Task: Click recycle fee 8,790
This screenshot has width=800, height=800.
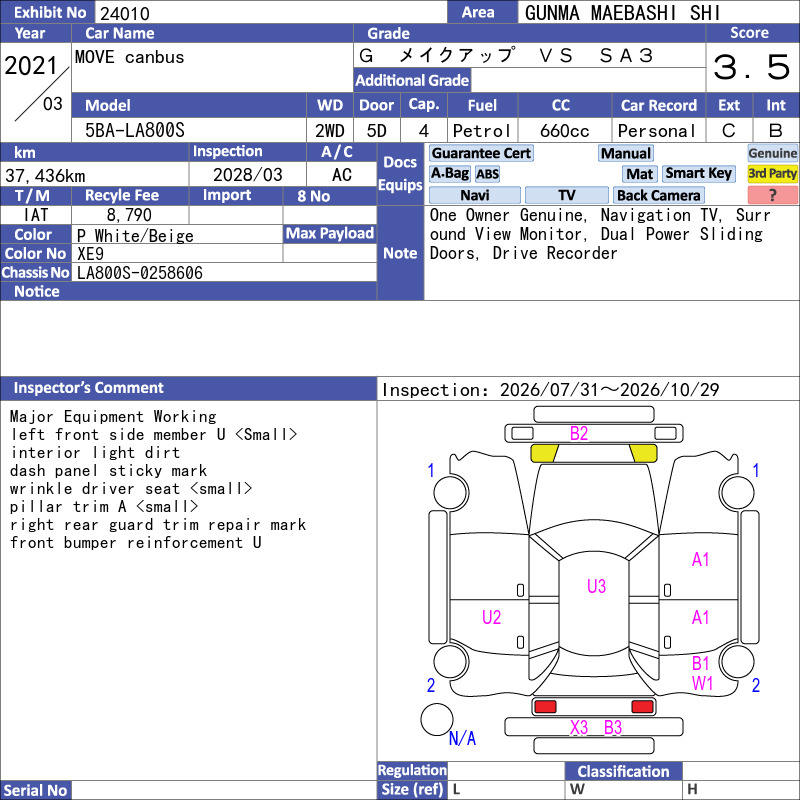Action: click(129, 215)
